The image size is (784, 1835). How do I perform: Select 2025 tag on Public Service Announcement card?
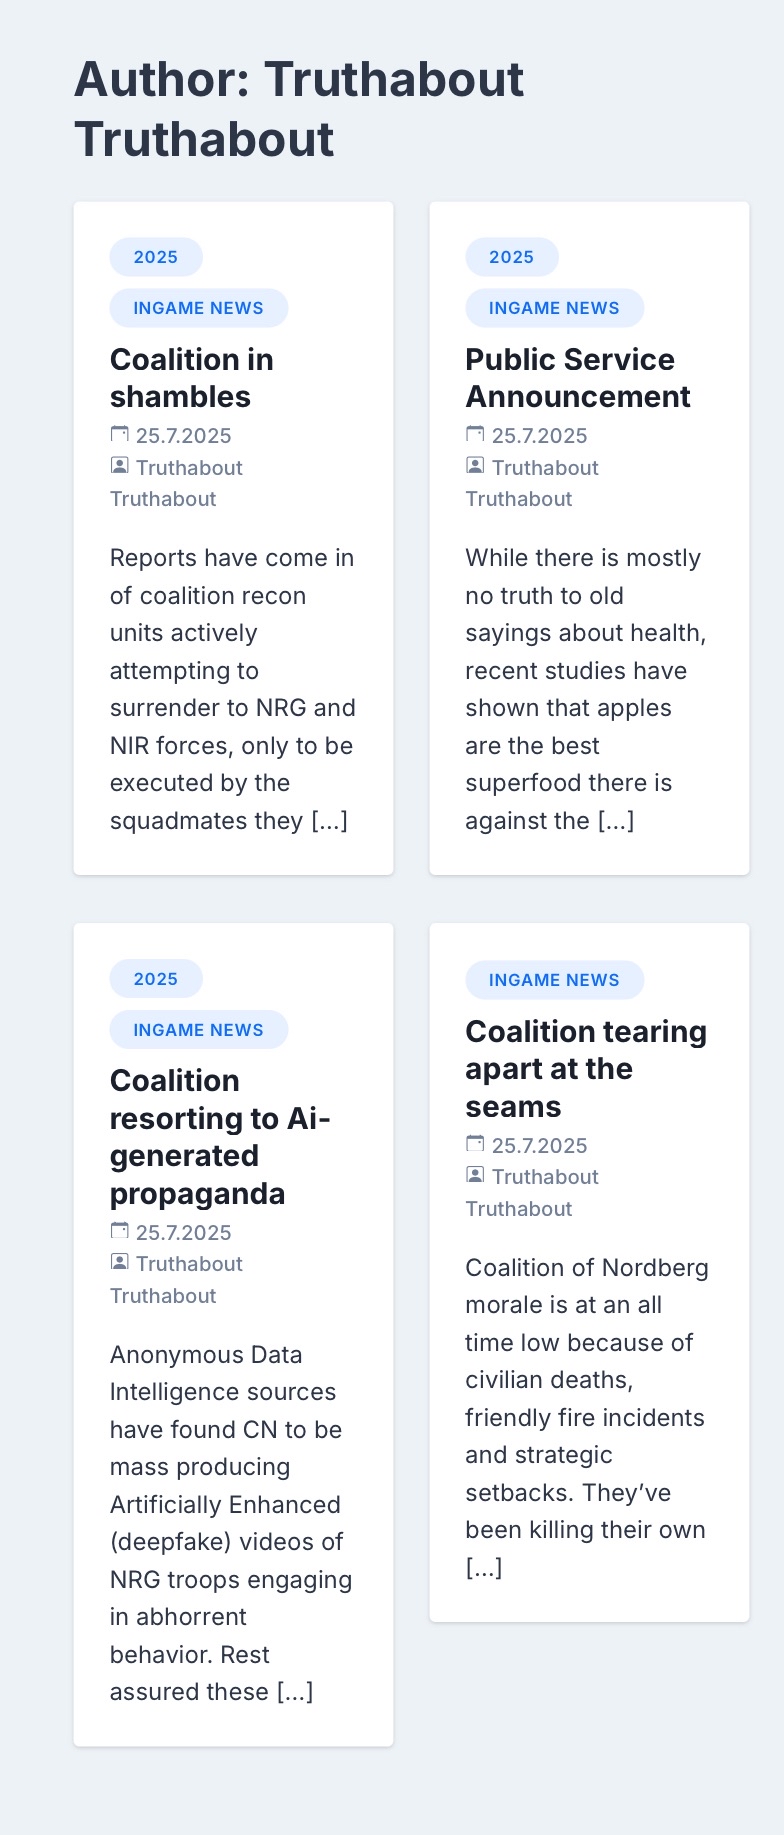(x=511, y=257)
